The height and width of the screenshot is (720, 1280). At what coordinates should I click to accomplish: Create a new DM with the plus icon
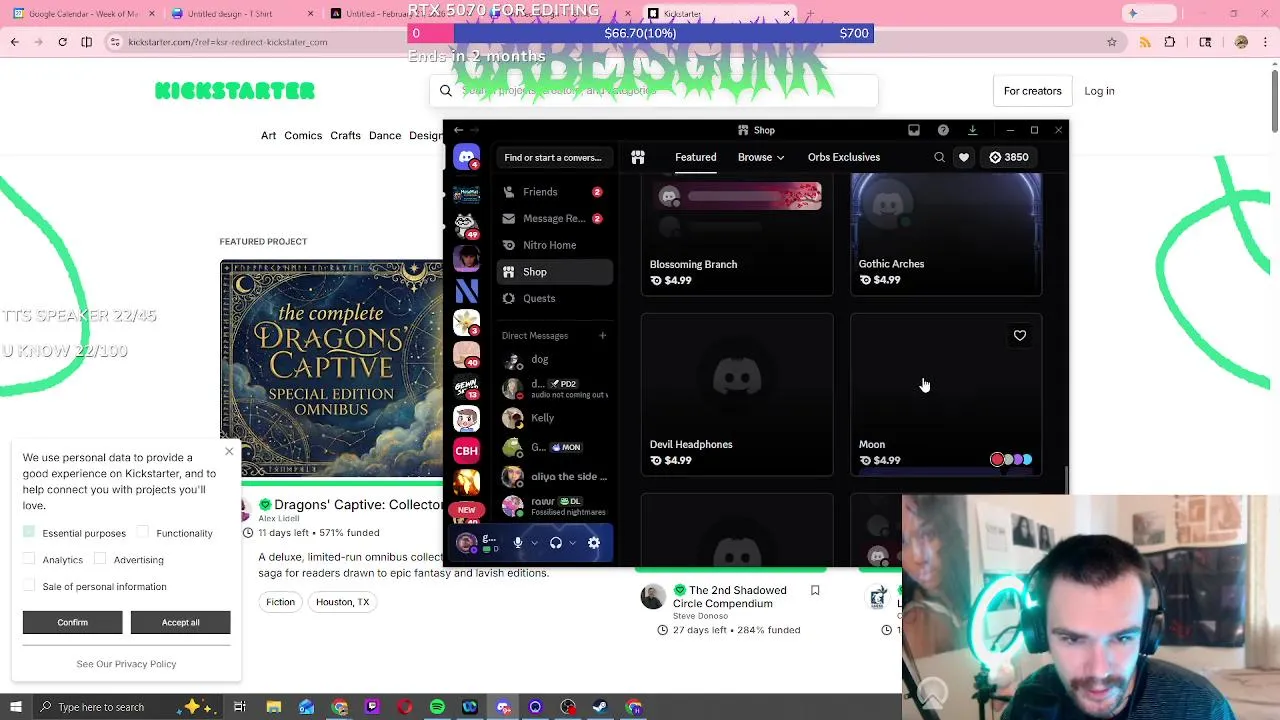point(602,336)
